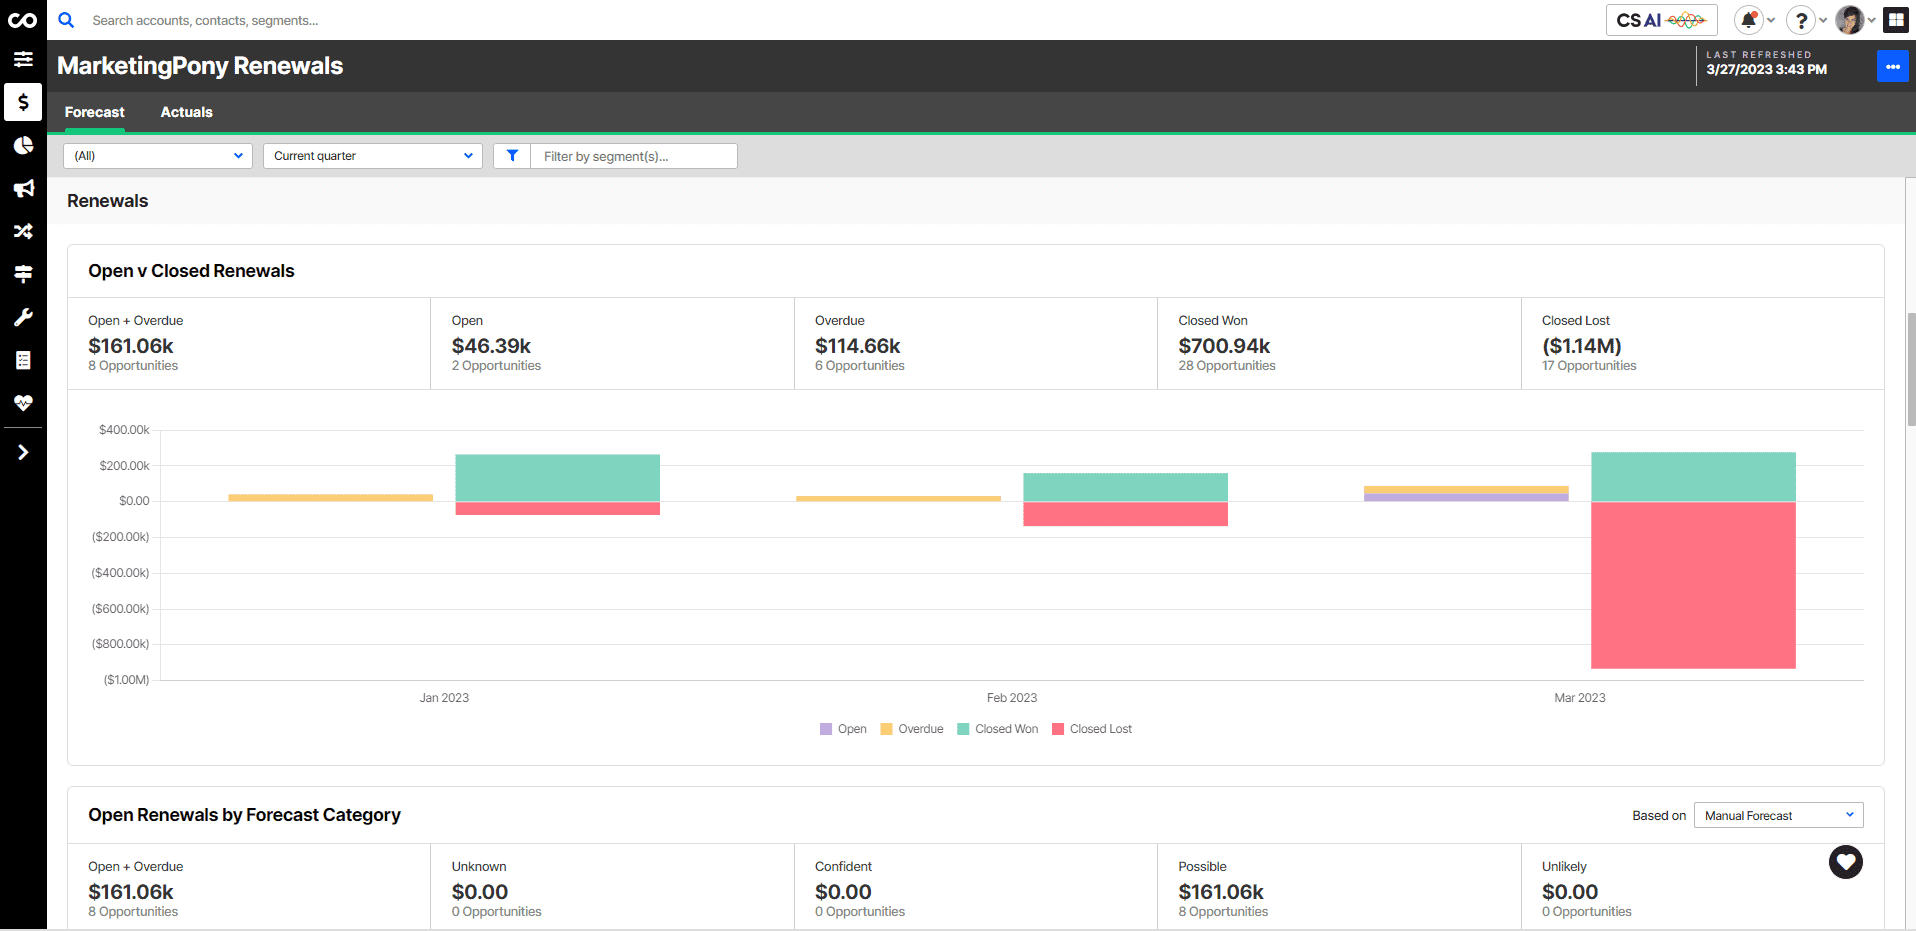The height and width of the screenshot is (931, 1916).
Task: Click the dollar sign Revenue icon in sidebar
Action: [22, 102]
